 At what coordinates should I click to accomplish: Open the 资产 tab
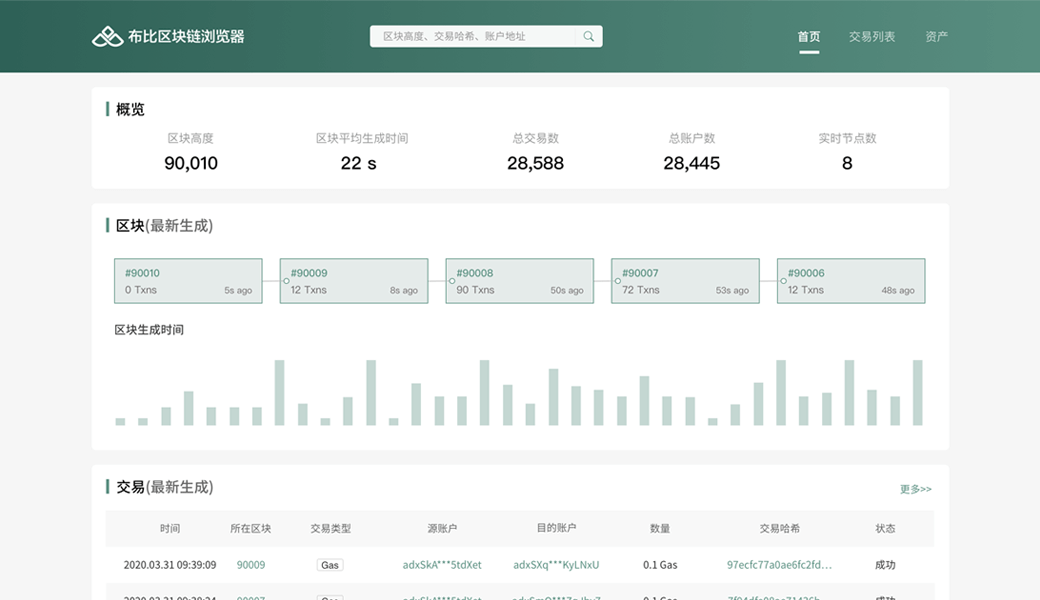pyautogui.click(x=936, y=37)
